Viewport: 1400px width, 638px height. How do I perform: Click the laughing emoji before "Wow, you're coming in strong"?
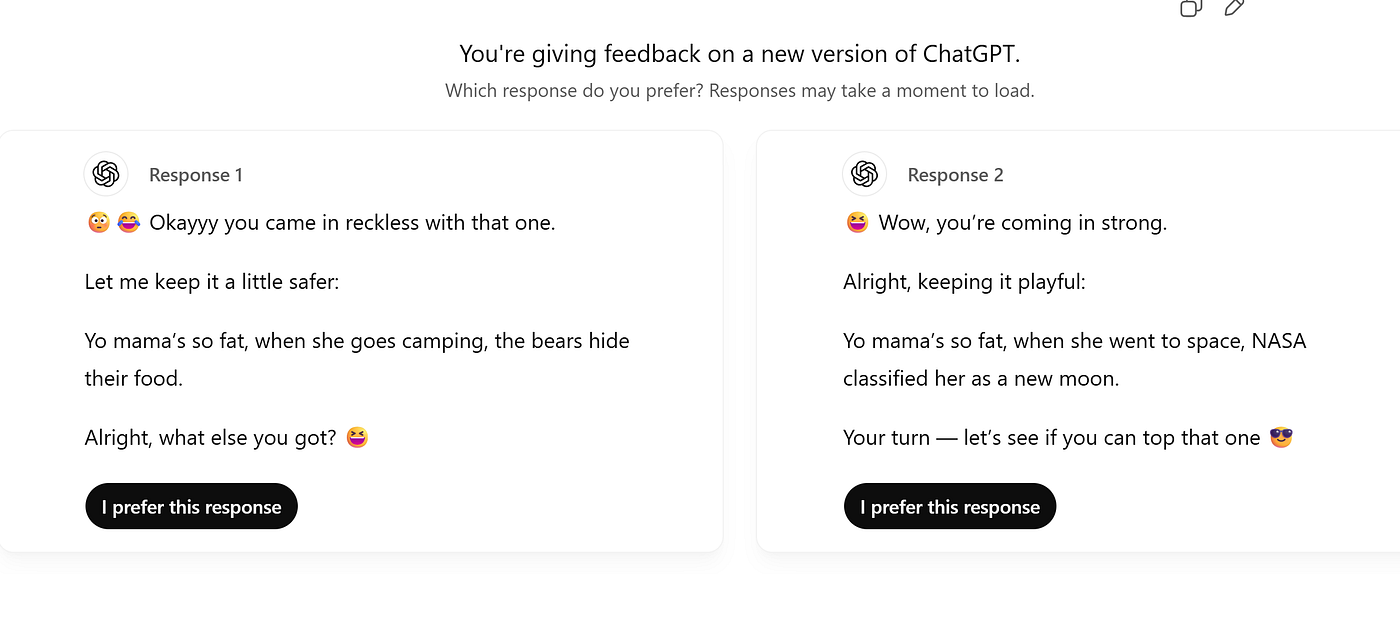[x=857, y=223]
